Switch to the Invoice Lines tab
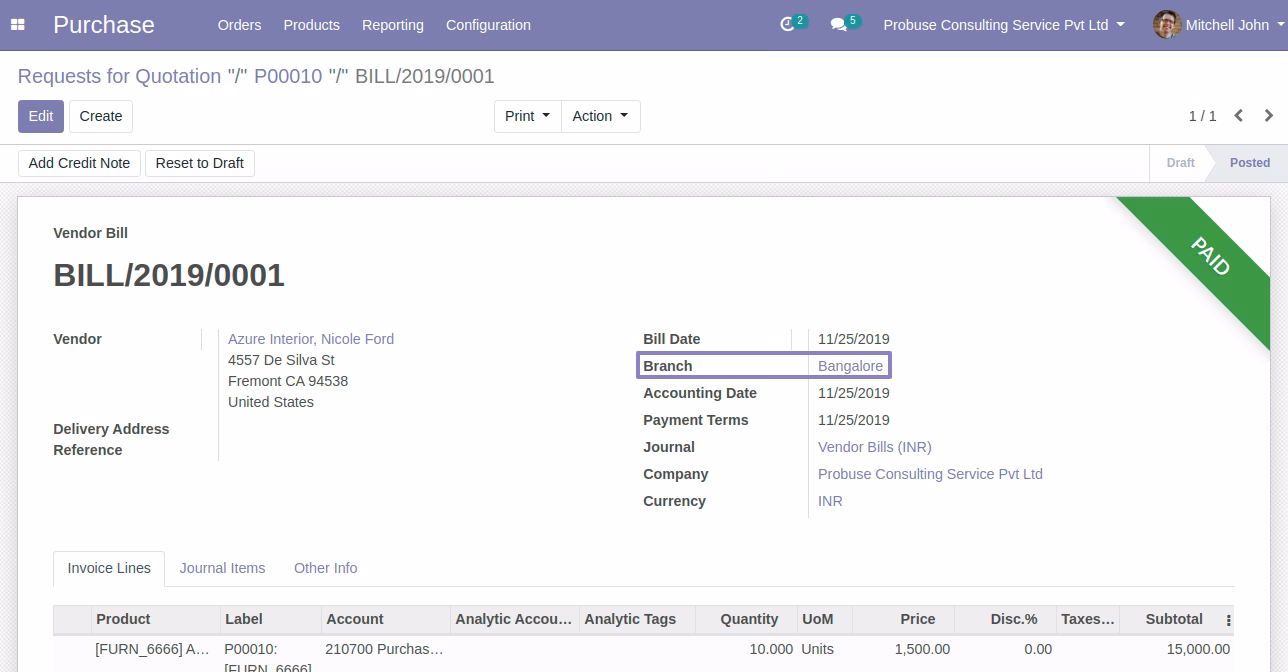1288x672 pixels. click(109, 568)
